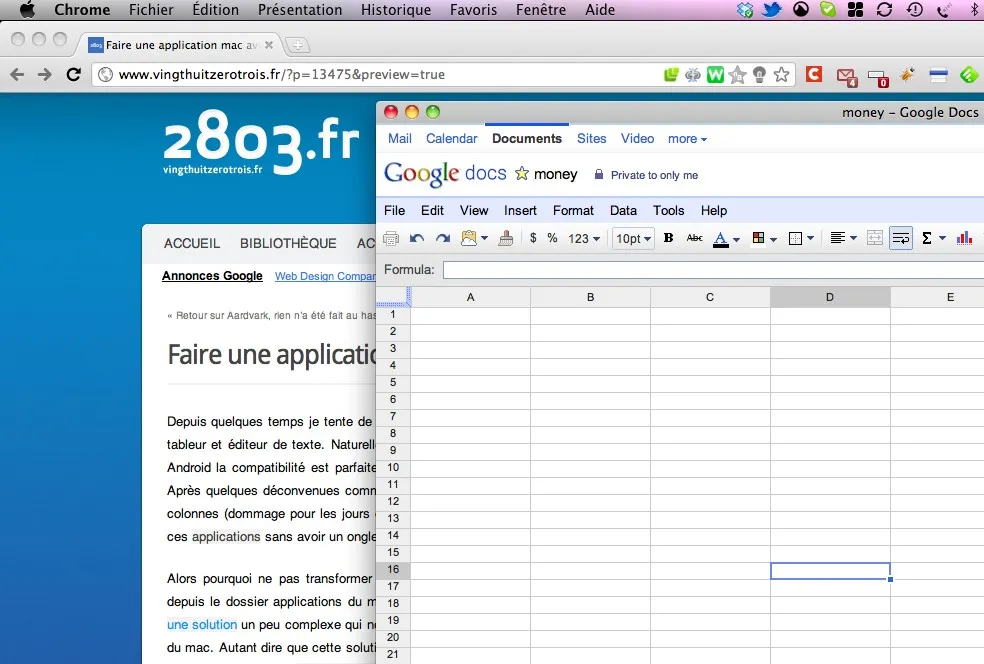Click the Chrome address bar URL

pos(282,75)
